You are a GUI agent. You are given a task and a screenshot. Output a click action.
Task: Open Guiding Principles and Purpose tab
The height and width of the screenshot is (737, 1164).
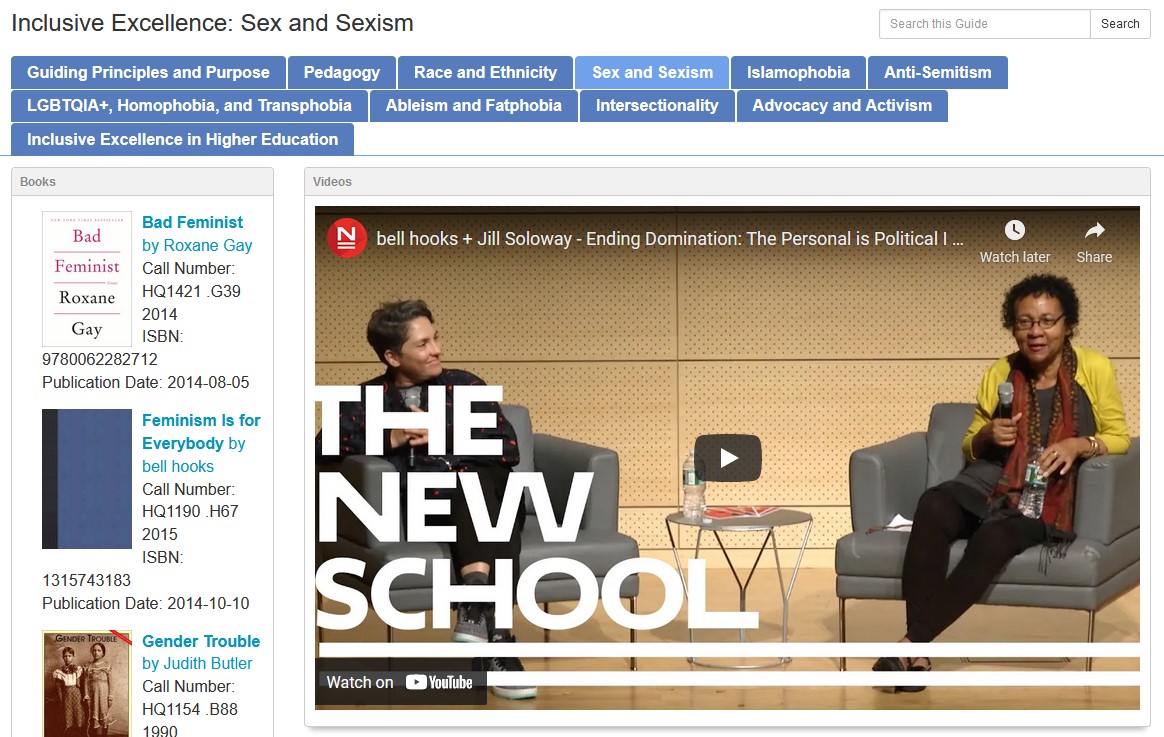pyautogui.click(x=148, y=72)
